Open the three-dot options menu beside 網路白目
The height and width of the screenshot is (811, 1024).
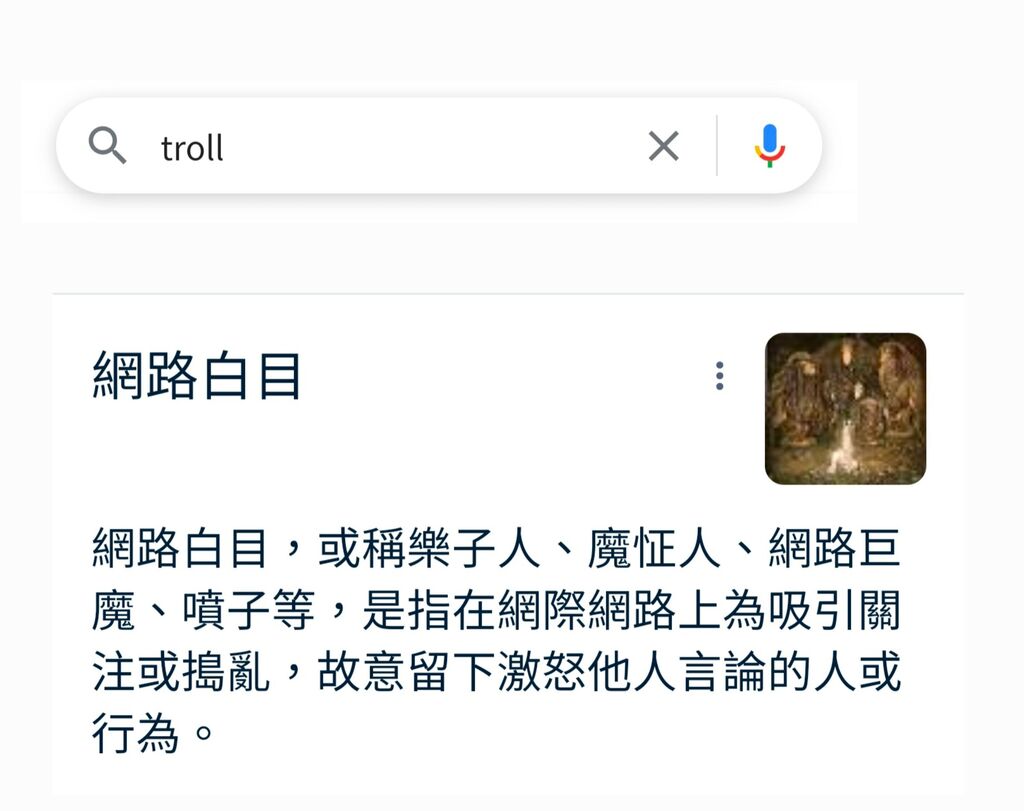[x=719, y=376]
